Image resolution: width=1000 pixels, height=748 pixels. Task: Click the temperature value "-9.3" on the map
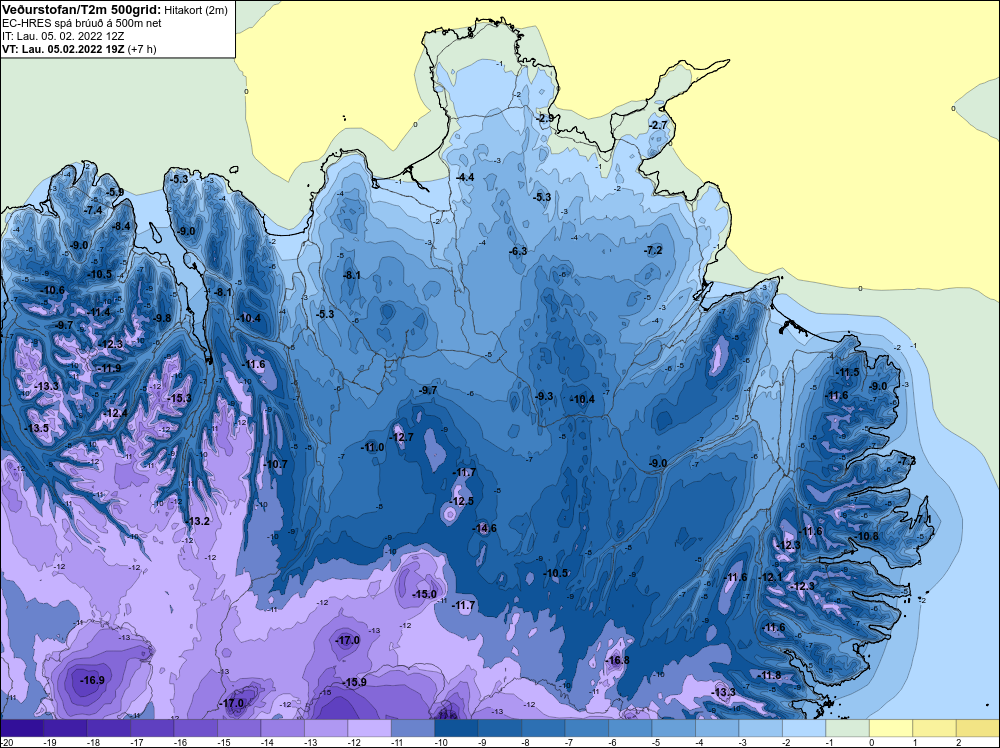tap(543, 396)
